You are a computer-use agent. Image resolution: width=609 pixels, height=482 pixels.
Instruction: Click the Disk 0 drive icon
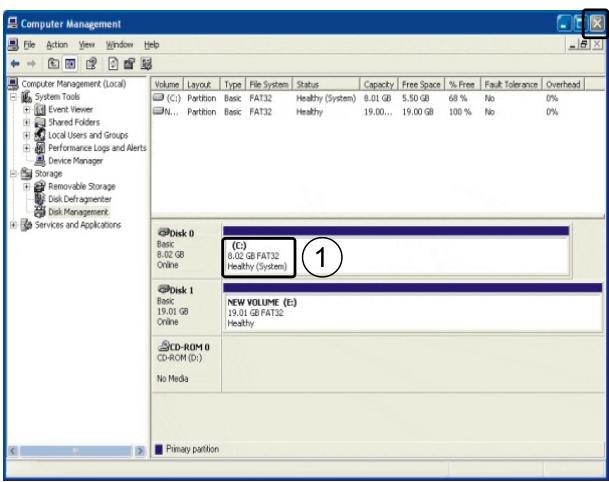163,232
